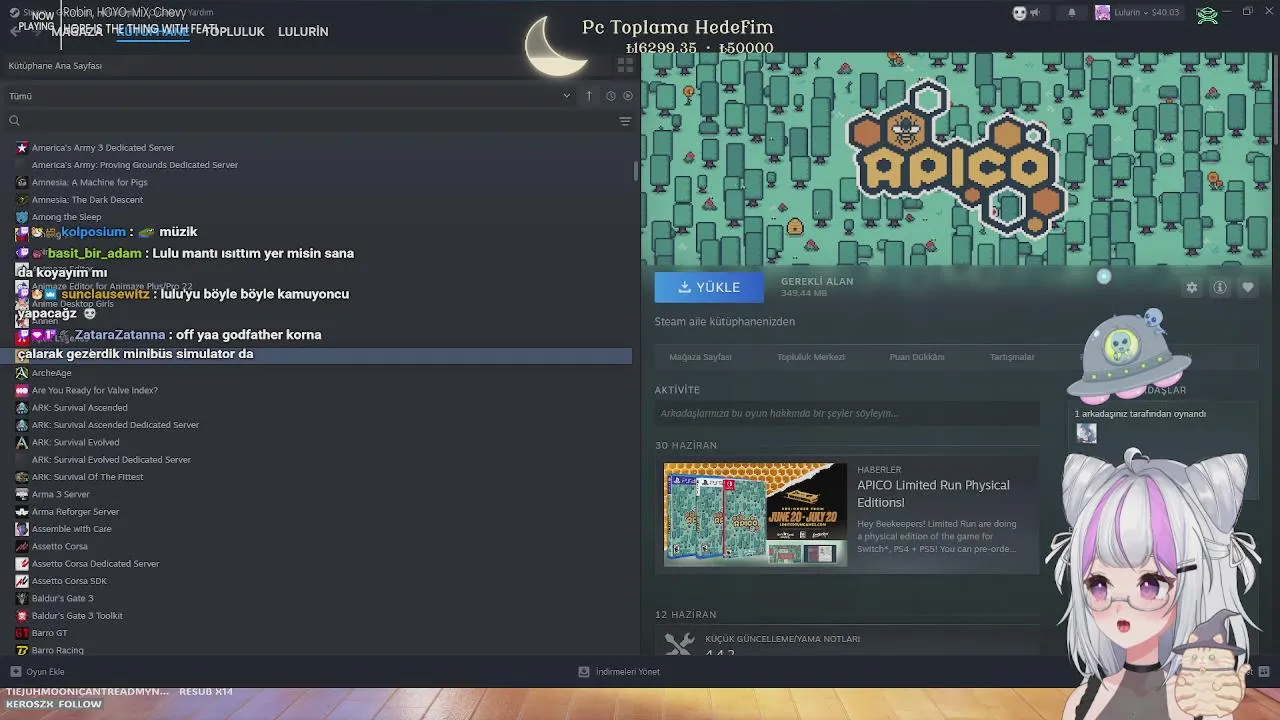Open Mağaza Sayfası link
This screenshot has height=720, width=1280.
pyautogui.click(x=700, y=357)
